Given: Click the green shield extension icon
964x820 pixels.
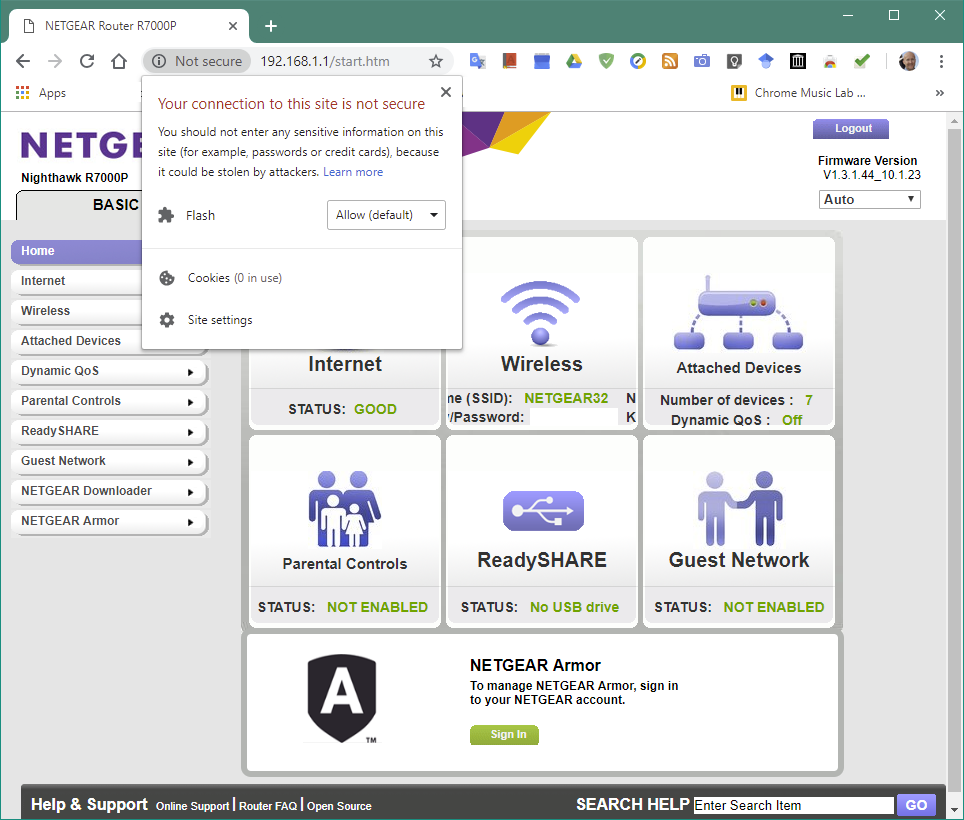Looking at the screenshot, I should [x=606, y=61].
